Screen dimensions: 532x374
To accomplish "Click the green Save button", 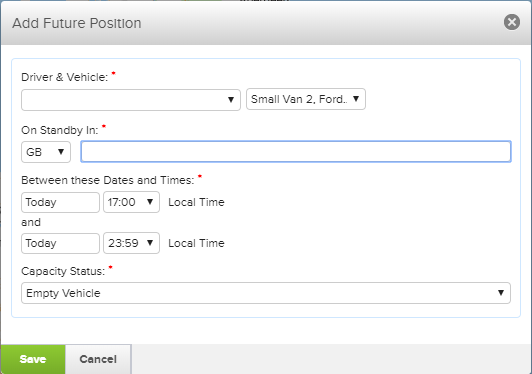I will pos(33,359).
